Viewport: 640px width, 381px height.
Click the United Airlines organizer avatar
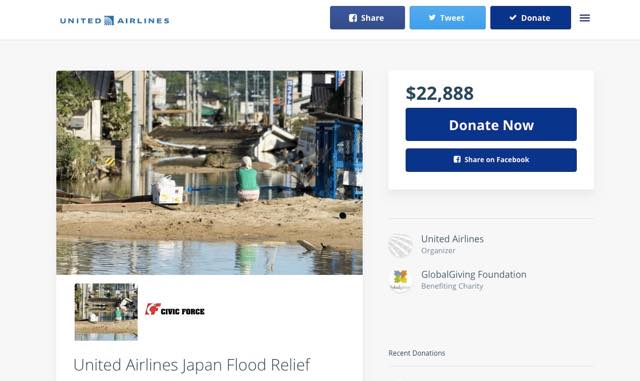coord(400,245)
